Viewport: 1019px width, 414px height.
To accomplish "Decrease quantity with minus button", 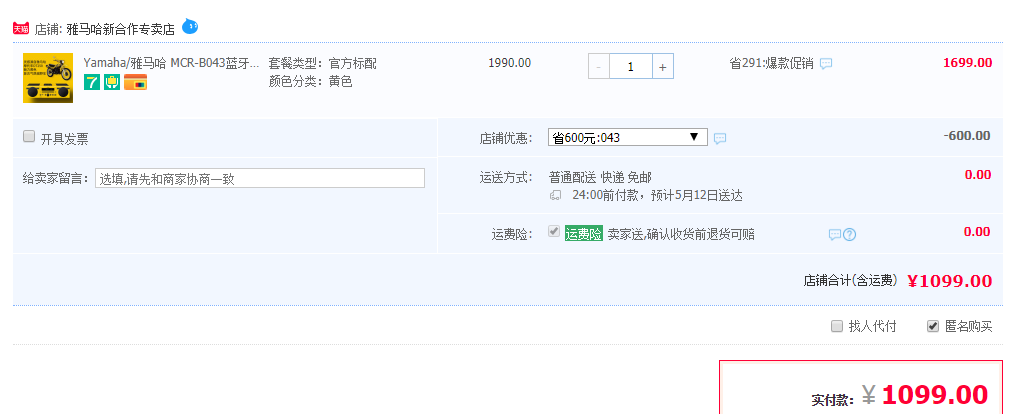I will 599,66.
